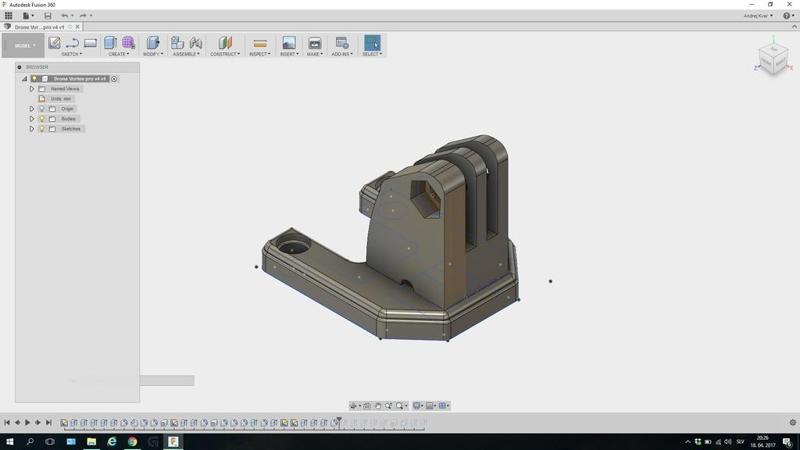
Task: Collapse the BROWSER panel with its dot
Action: pos(19,67)
